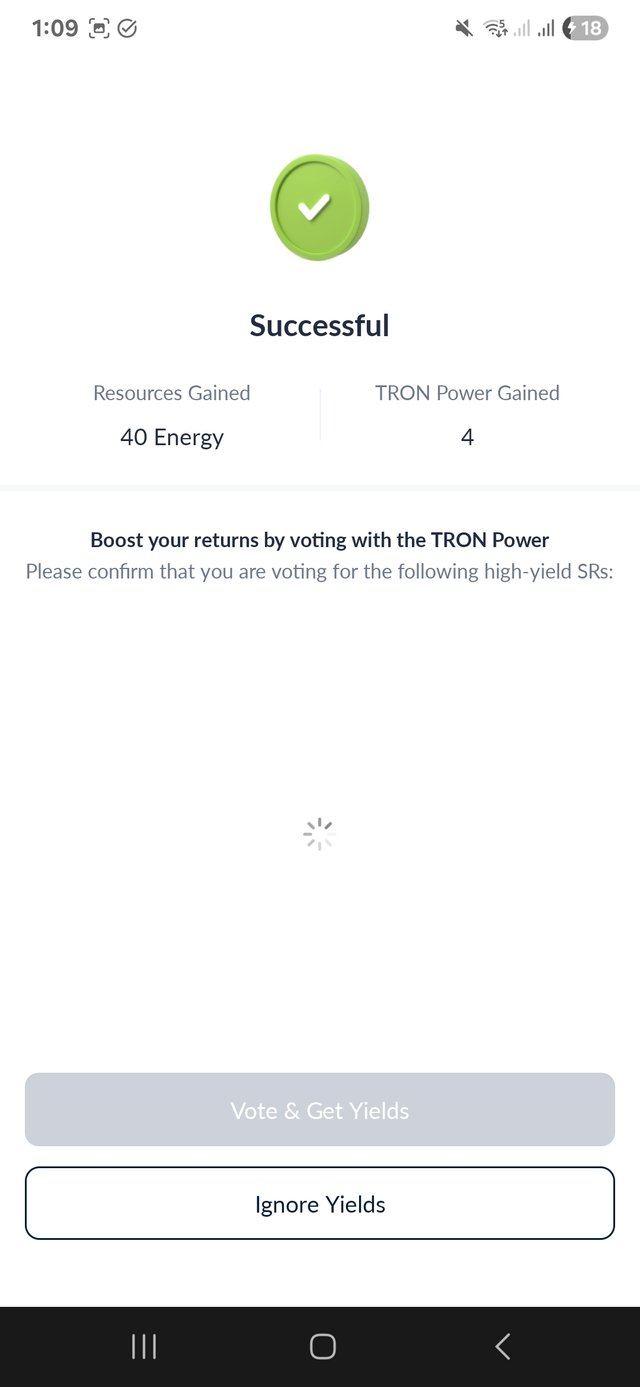Go back using the navigation arrow

tap(503, 1346)
